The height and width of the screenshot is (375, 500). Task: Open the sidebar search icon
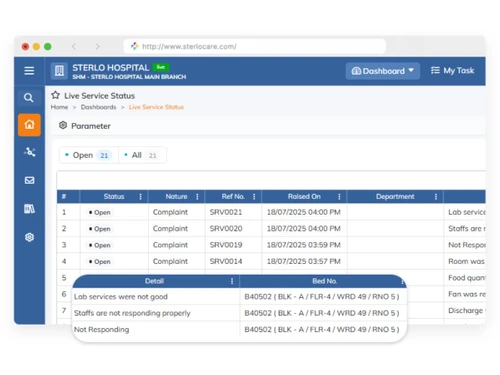[x=29, y=98]
